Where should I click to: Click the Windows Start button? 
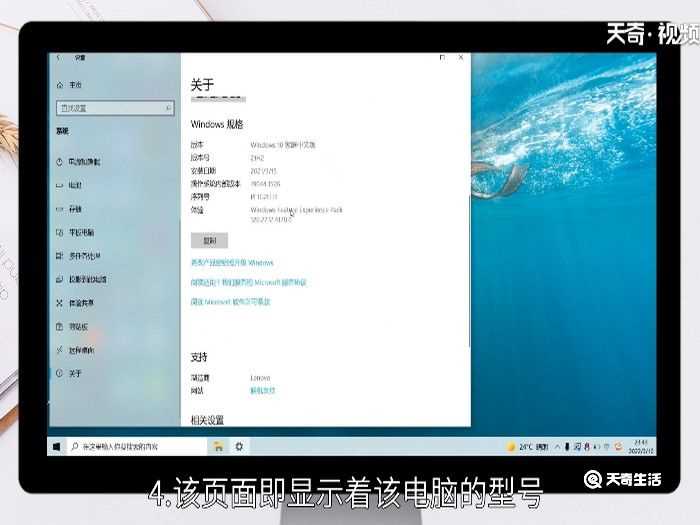(x=57, y=446)
